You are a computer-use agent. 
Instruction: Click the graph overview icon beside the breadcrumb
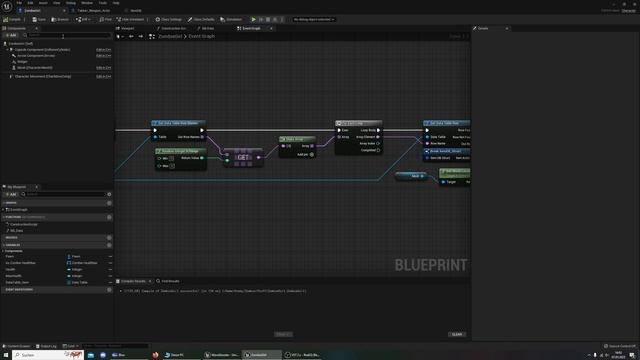click(x=152, y=36)
